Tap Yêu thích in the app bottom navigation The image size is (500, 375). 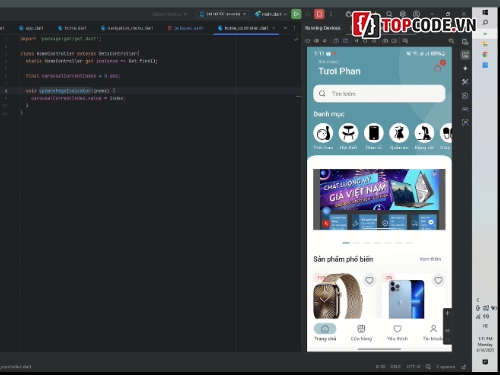tap(397, 332)
